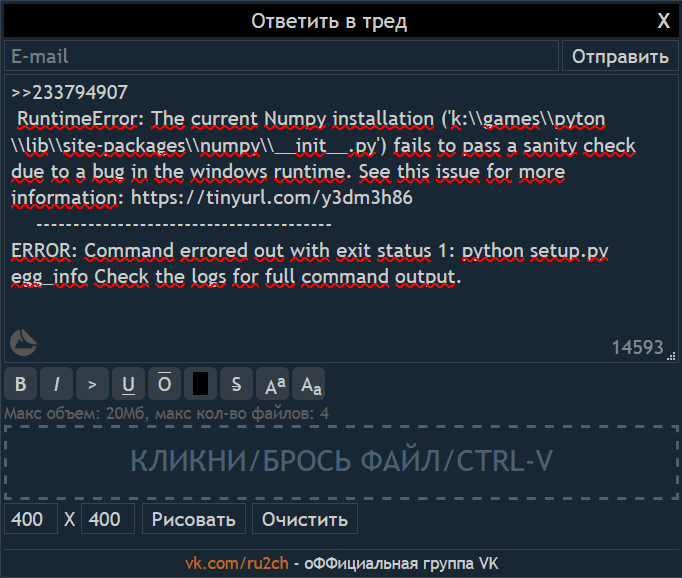Focus the E-mail input field
The image size is (682, 578).
tap(281, 56)
